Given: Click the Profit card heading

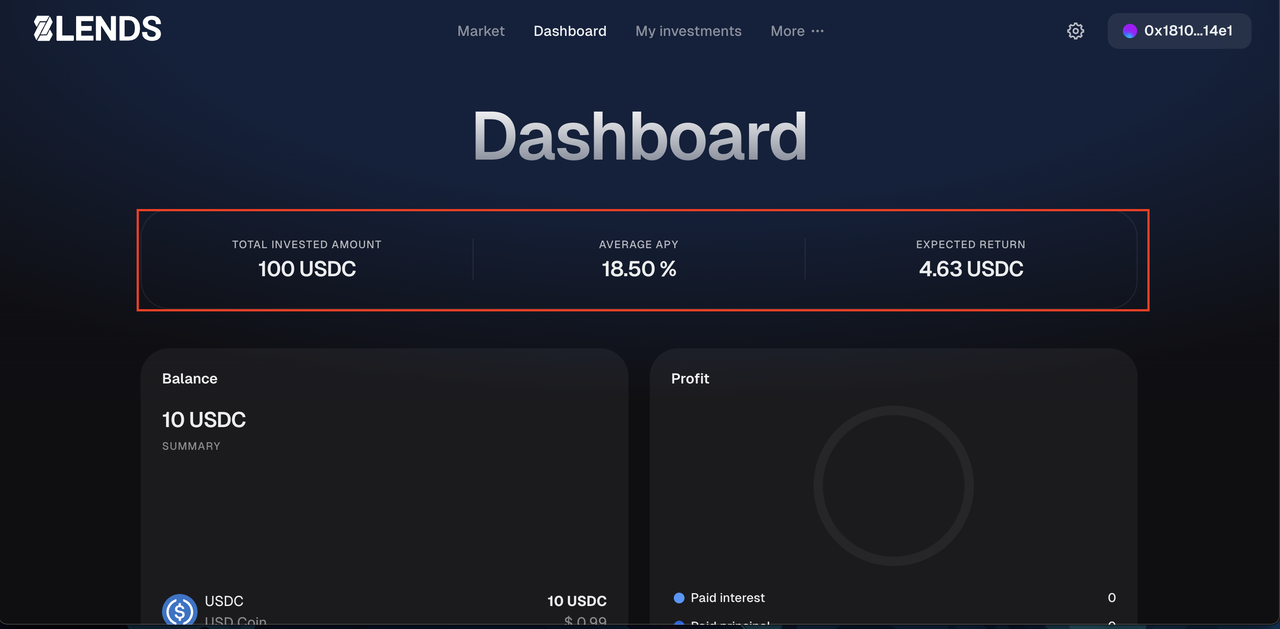Looking at the screenshot, I should pos(690,379).
